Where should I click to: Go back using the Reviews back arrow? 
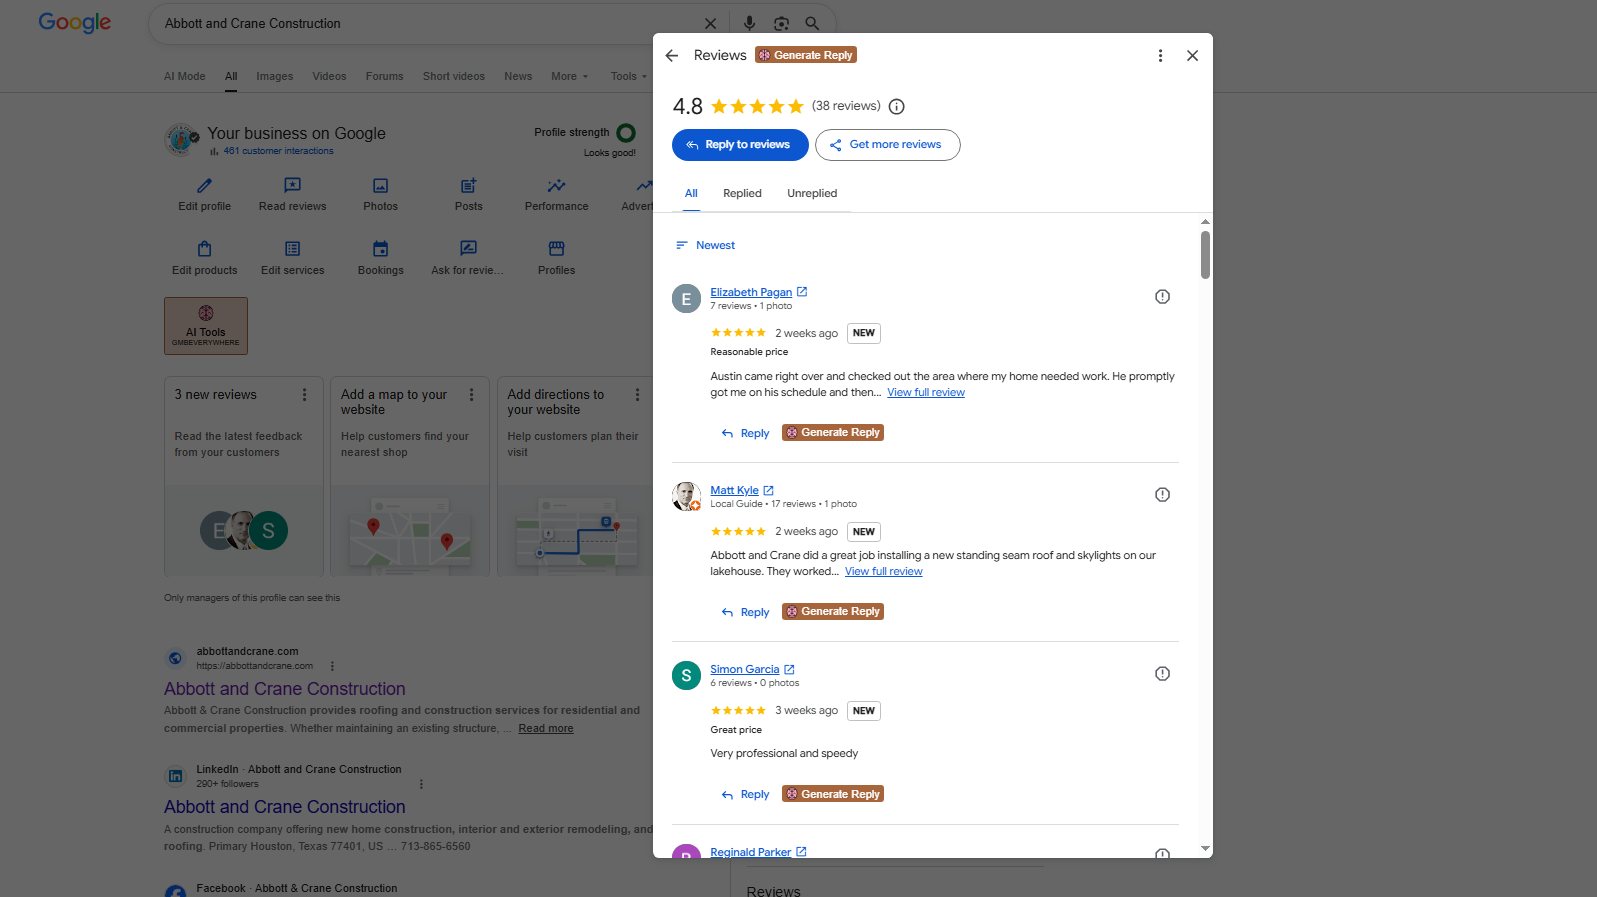click(x=672, y=56)
